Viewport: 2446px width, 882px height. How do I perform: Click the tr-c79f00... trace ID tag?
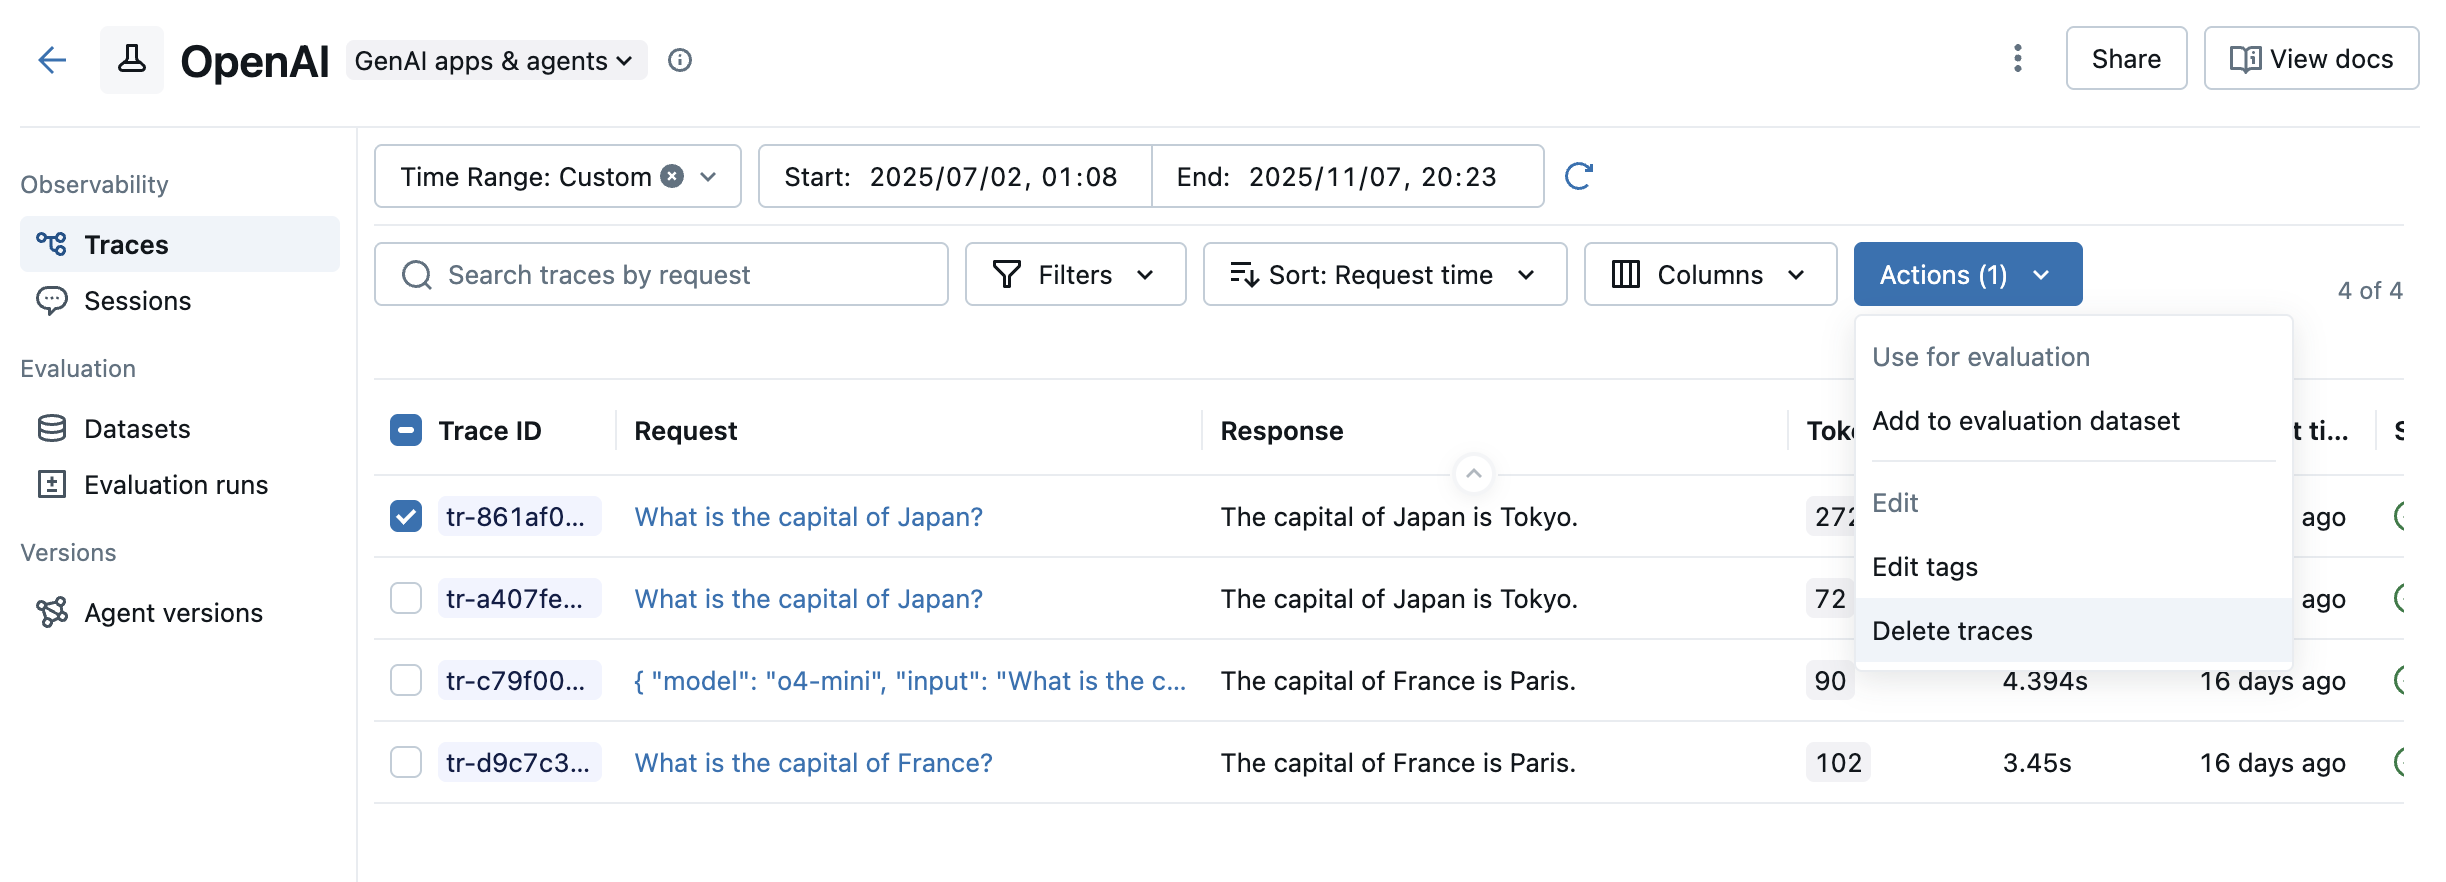519,681
